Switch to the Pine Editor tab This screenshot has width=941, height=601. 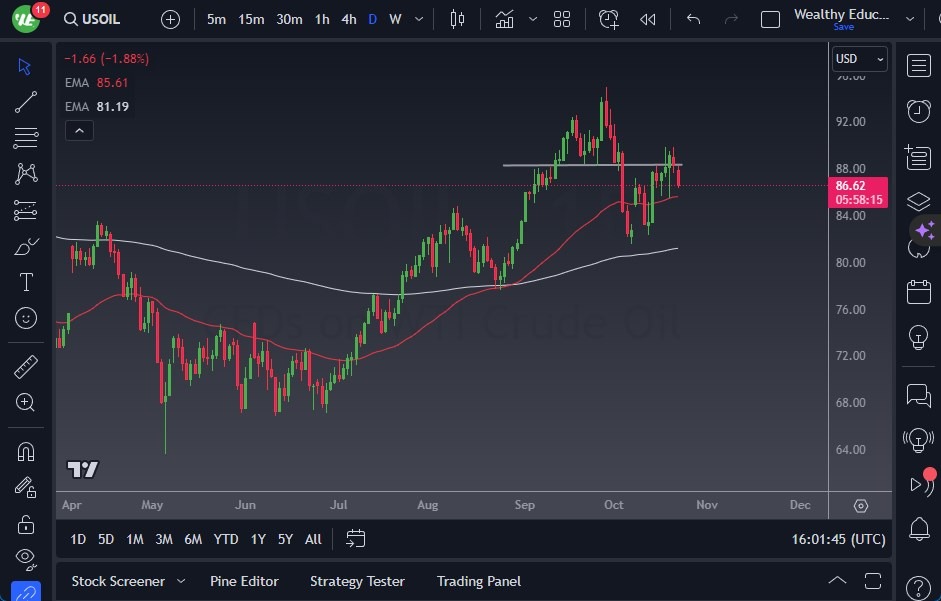pyautogui.click(x=244, y=581)
